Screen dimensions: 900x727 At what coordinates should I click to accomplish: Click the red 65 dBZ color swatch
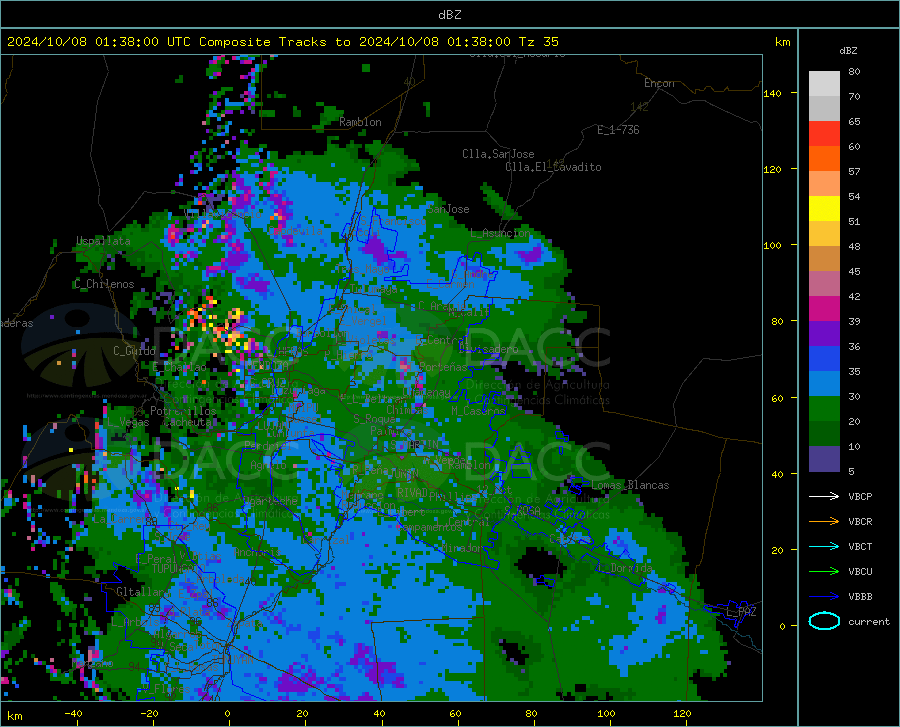click(824, 134)
